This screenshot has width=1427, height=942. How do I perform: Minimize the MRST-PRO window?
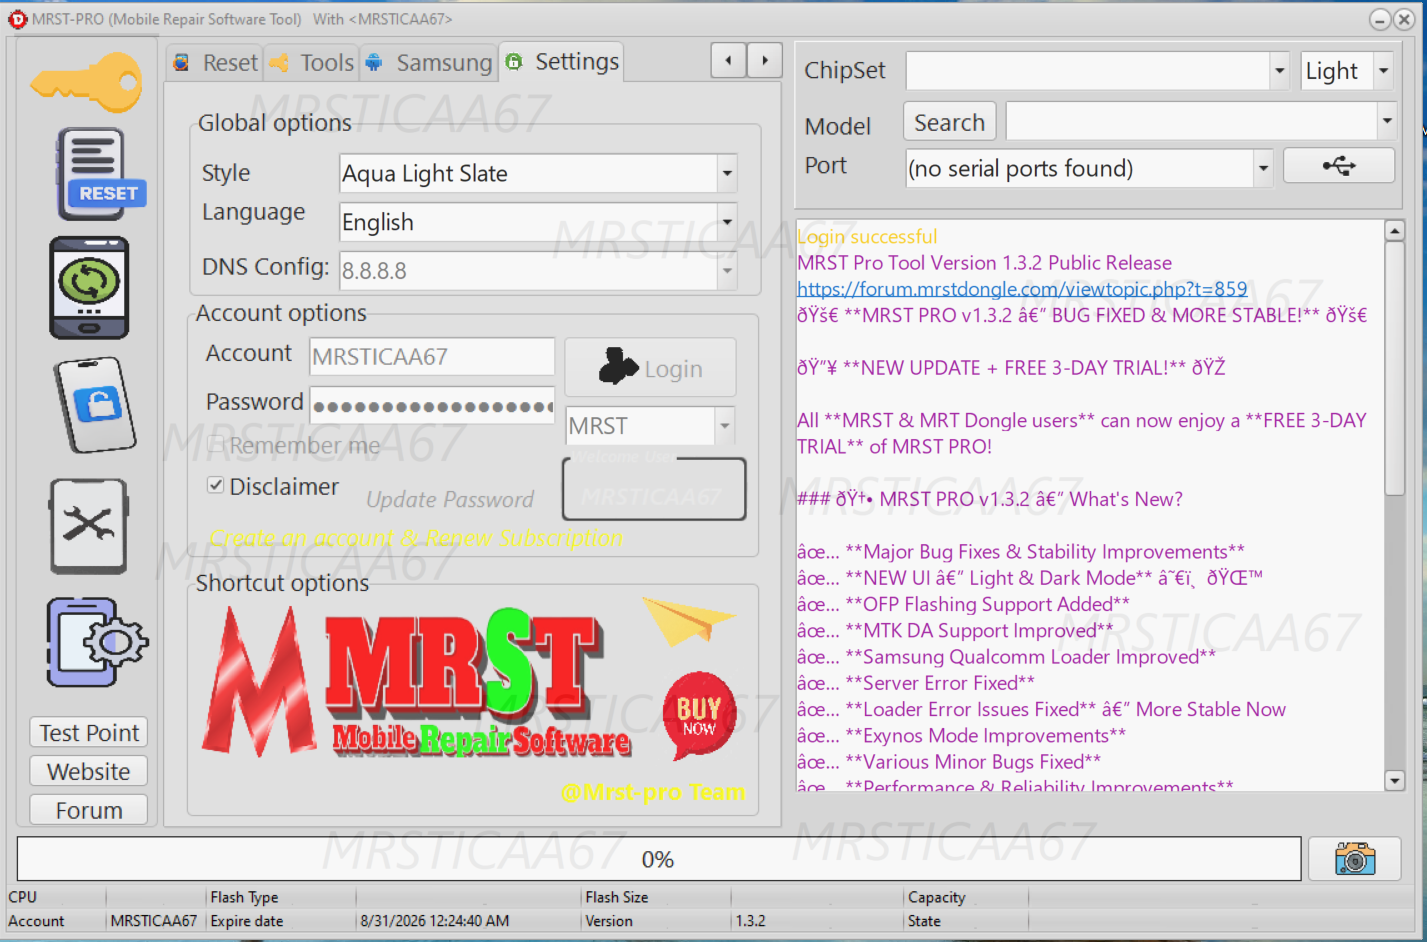pos(1380,19)
